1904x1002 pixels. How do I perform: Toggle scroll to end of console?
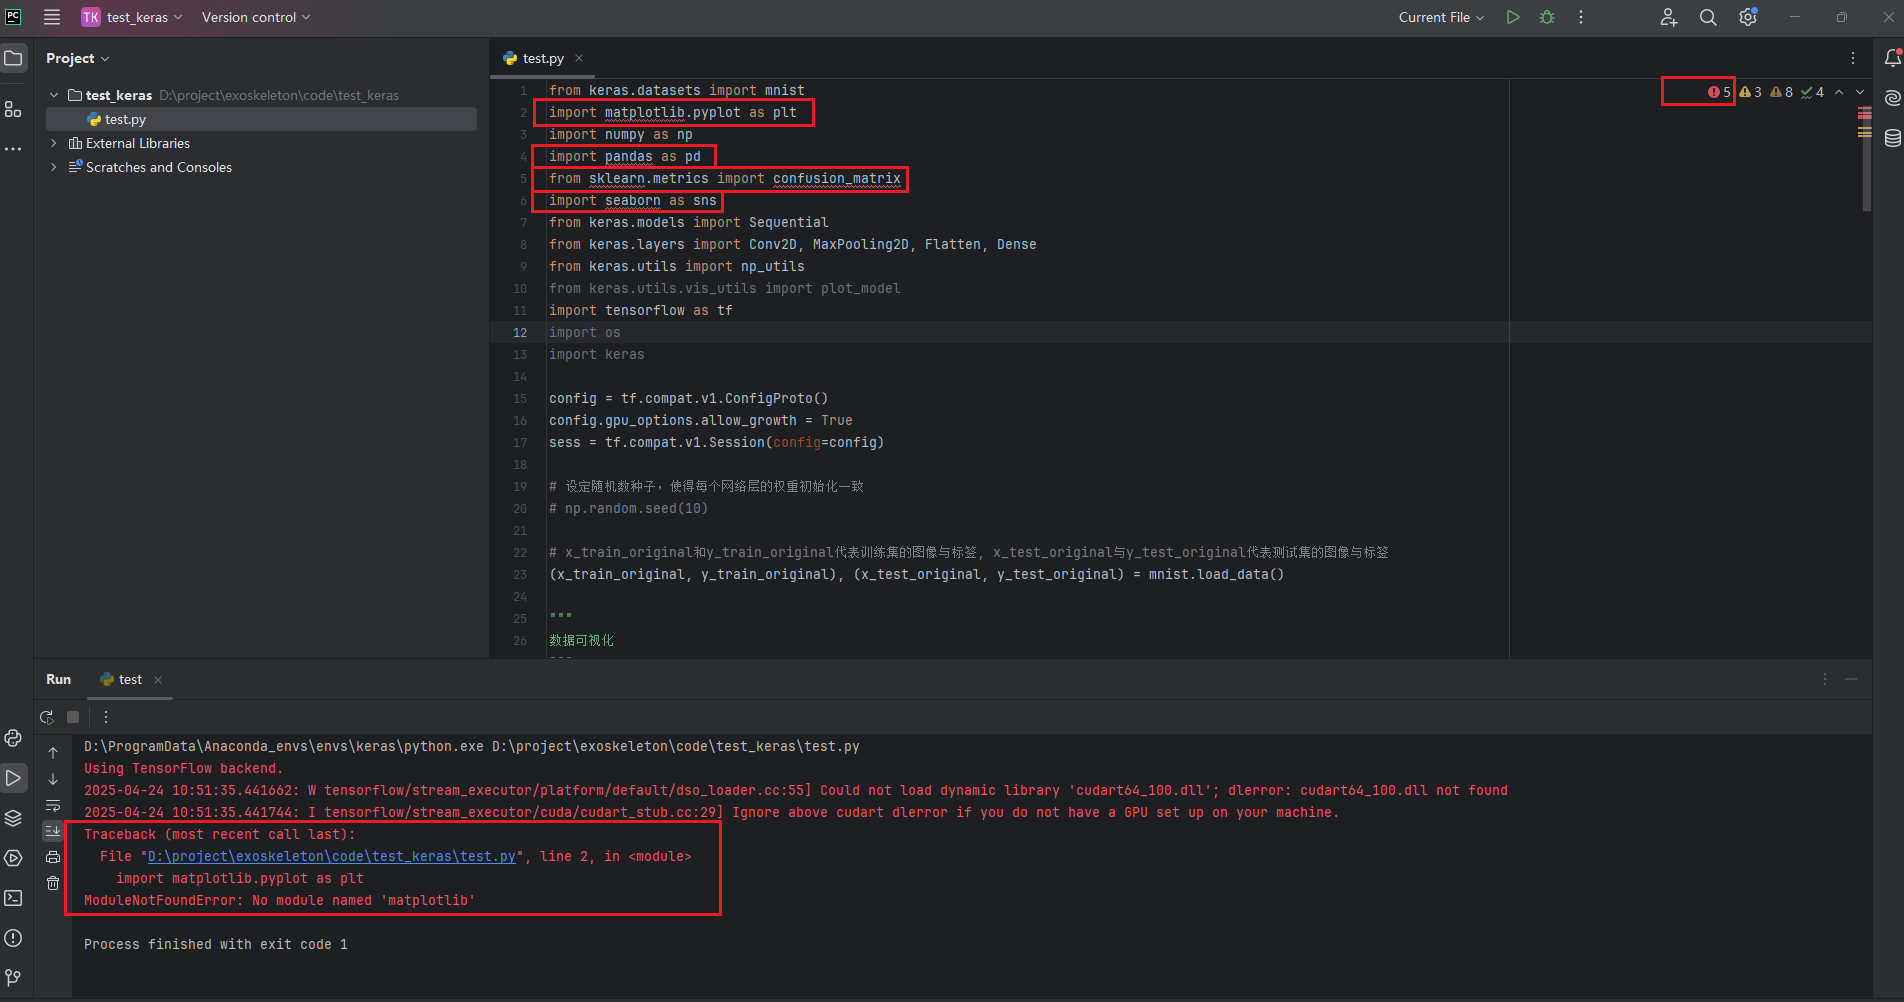pos(53,831)
